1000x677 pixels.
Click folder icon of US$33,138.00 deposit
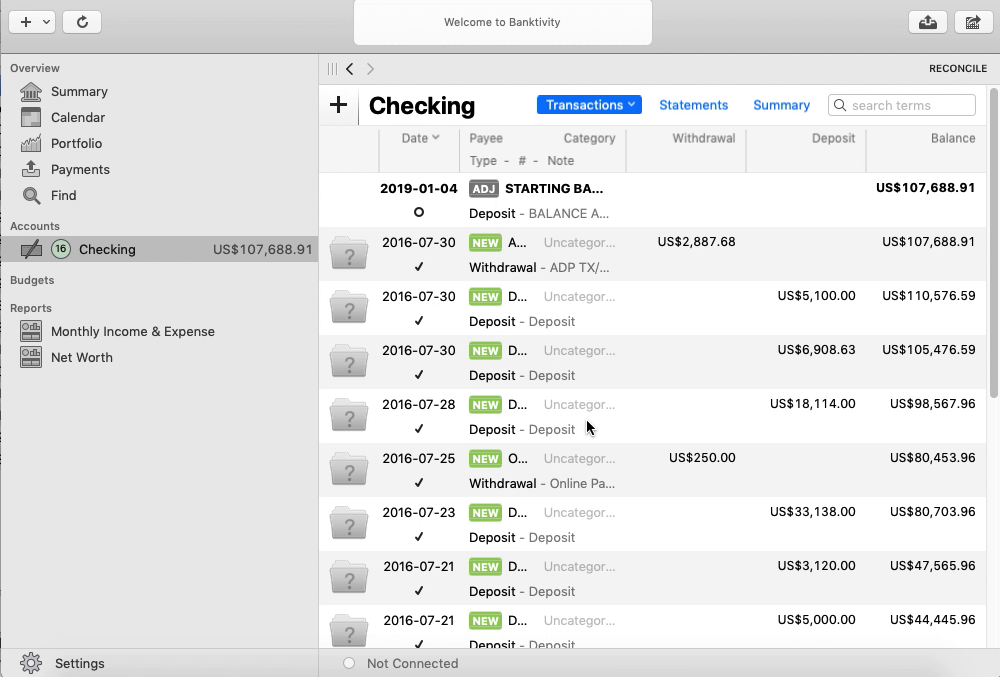(349, 523)
